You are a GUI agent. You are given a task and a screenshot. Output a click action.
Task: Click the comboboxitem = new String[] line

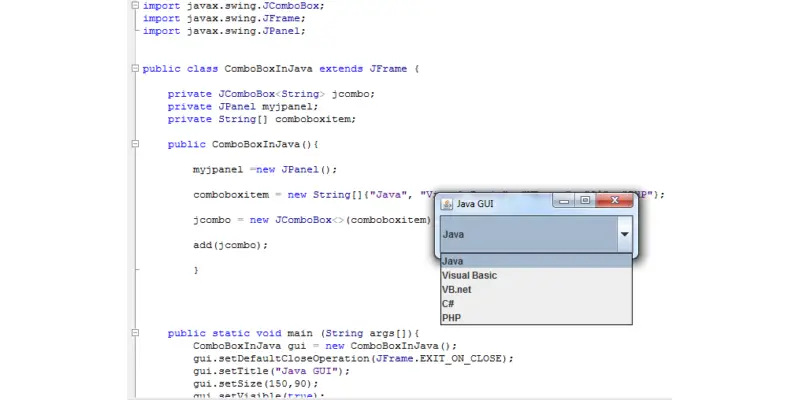pos(429,195)
